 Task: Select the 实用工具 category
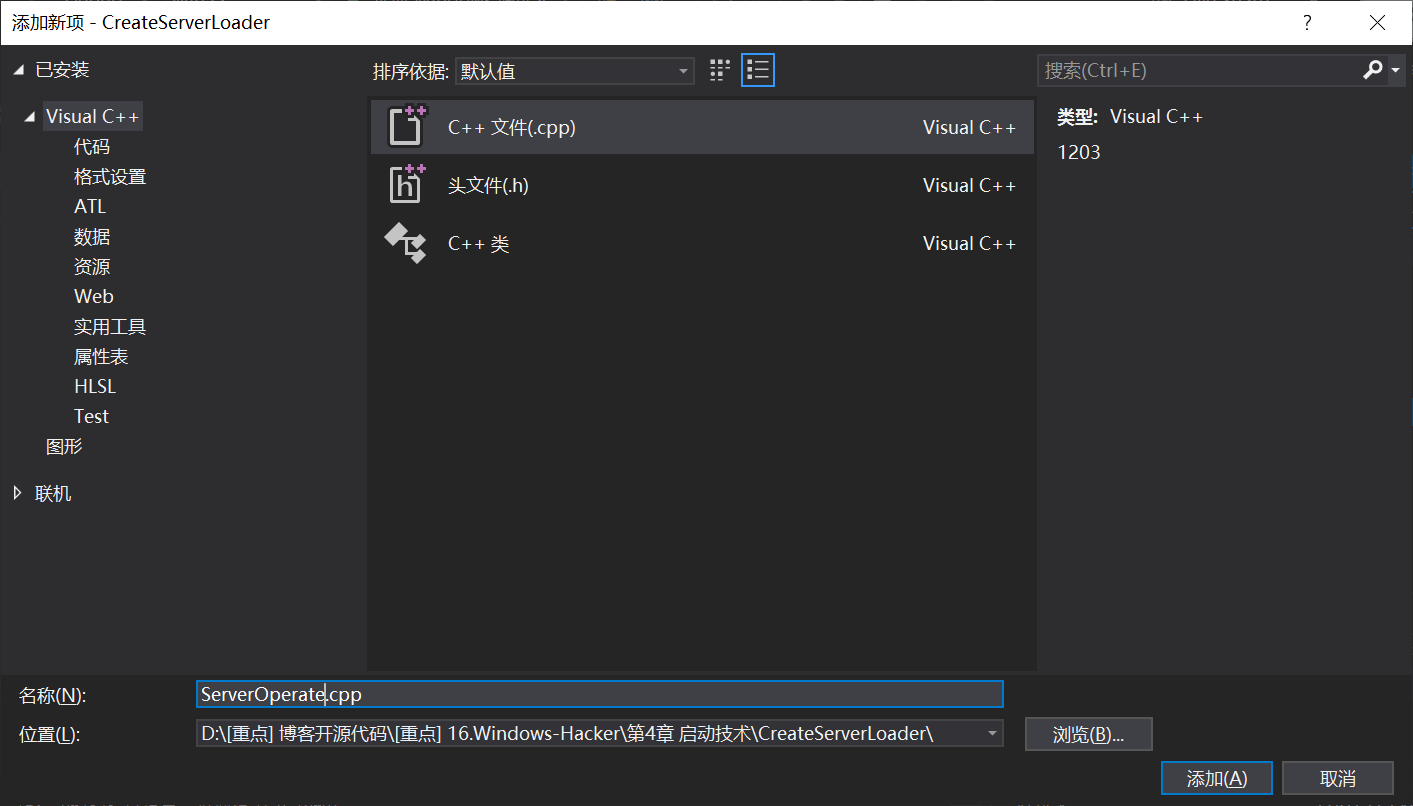[x=110, y=327]
